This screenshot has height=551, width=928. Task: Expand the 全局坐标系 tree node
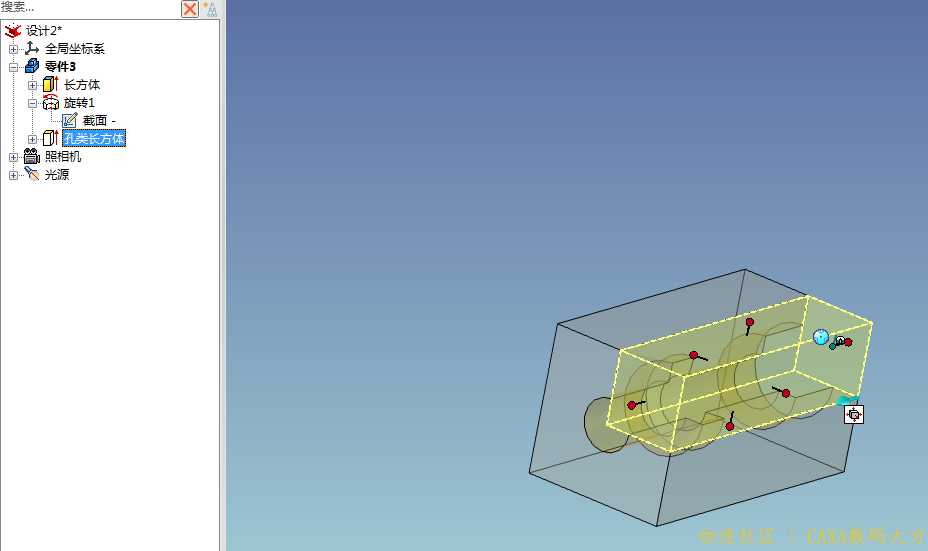point(13,49)
